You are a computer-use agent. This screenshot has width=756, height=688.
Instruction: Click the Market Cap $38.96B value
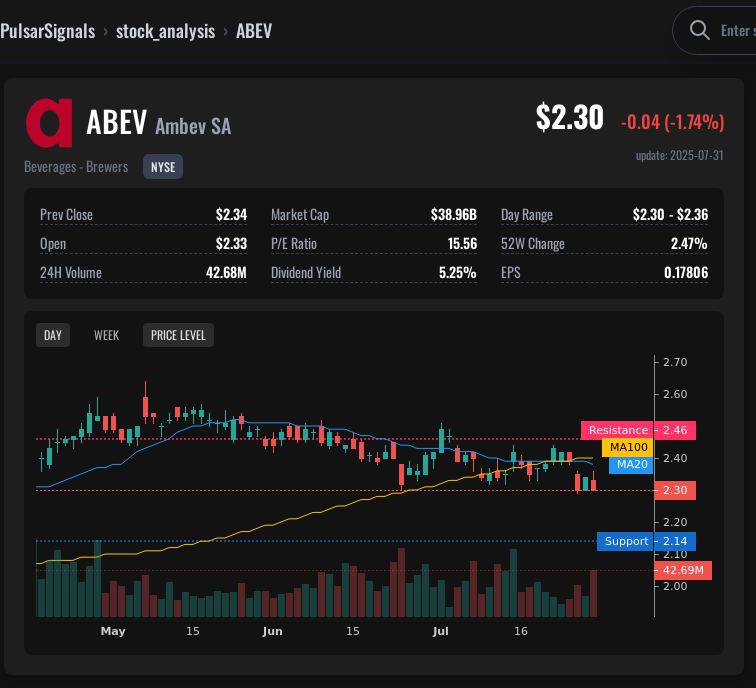[454, 215]
